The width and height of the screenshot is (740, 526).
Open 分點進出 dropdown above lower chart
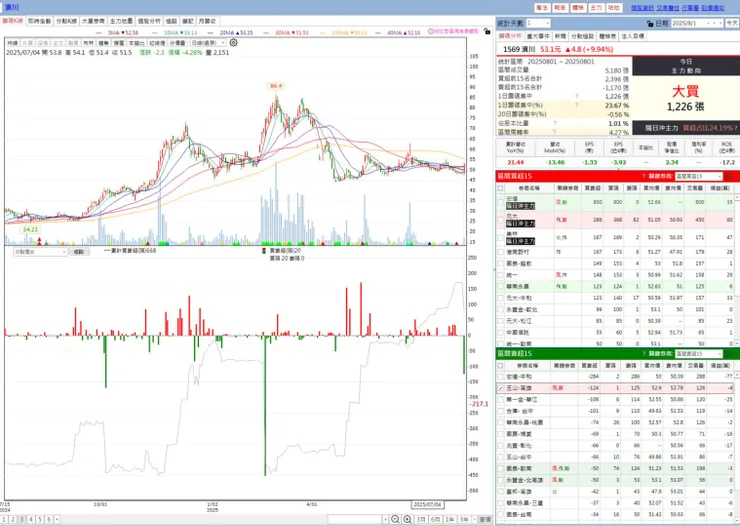[x=40, y=252]
